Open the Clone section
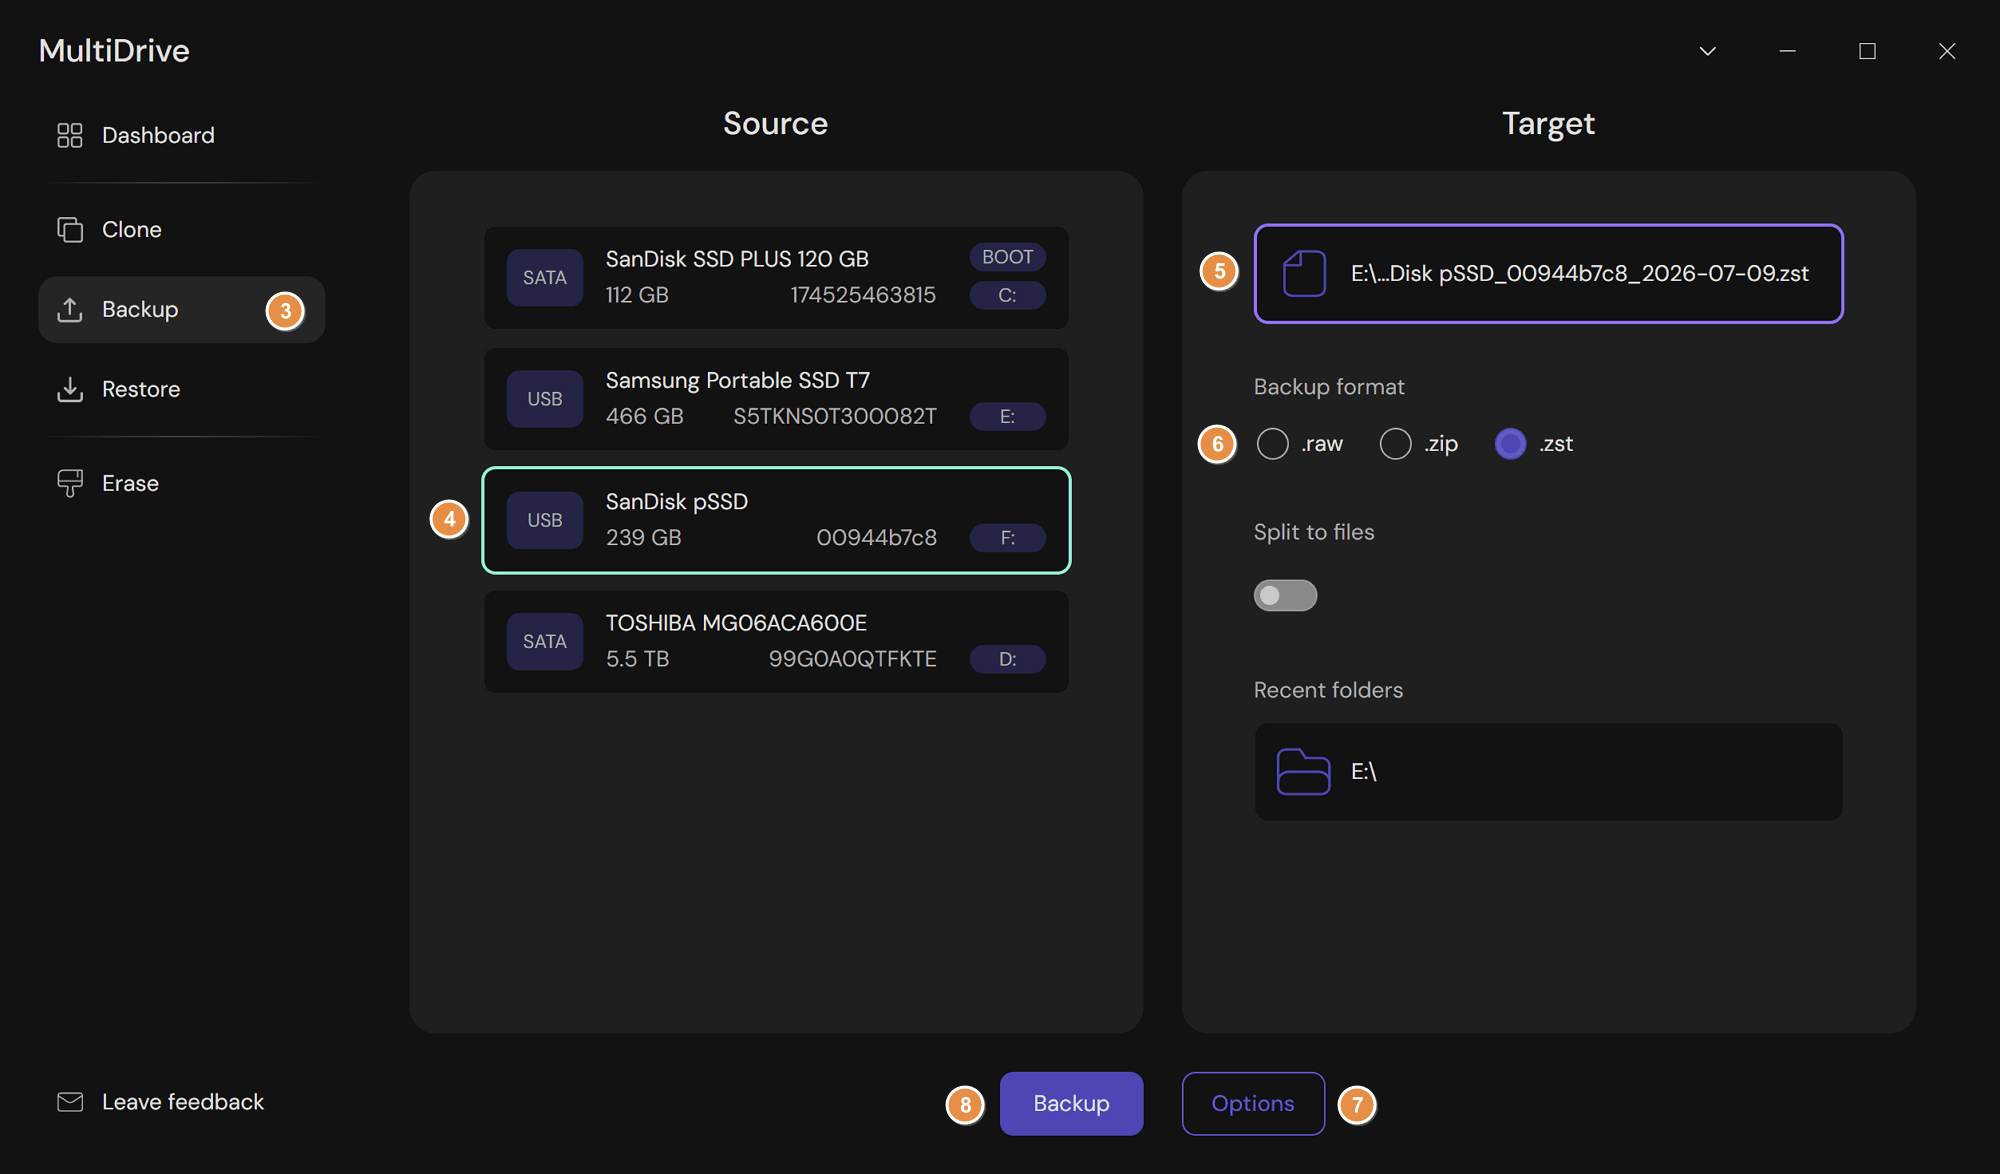Screen dimensions: 2000x1174 182,229
